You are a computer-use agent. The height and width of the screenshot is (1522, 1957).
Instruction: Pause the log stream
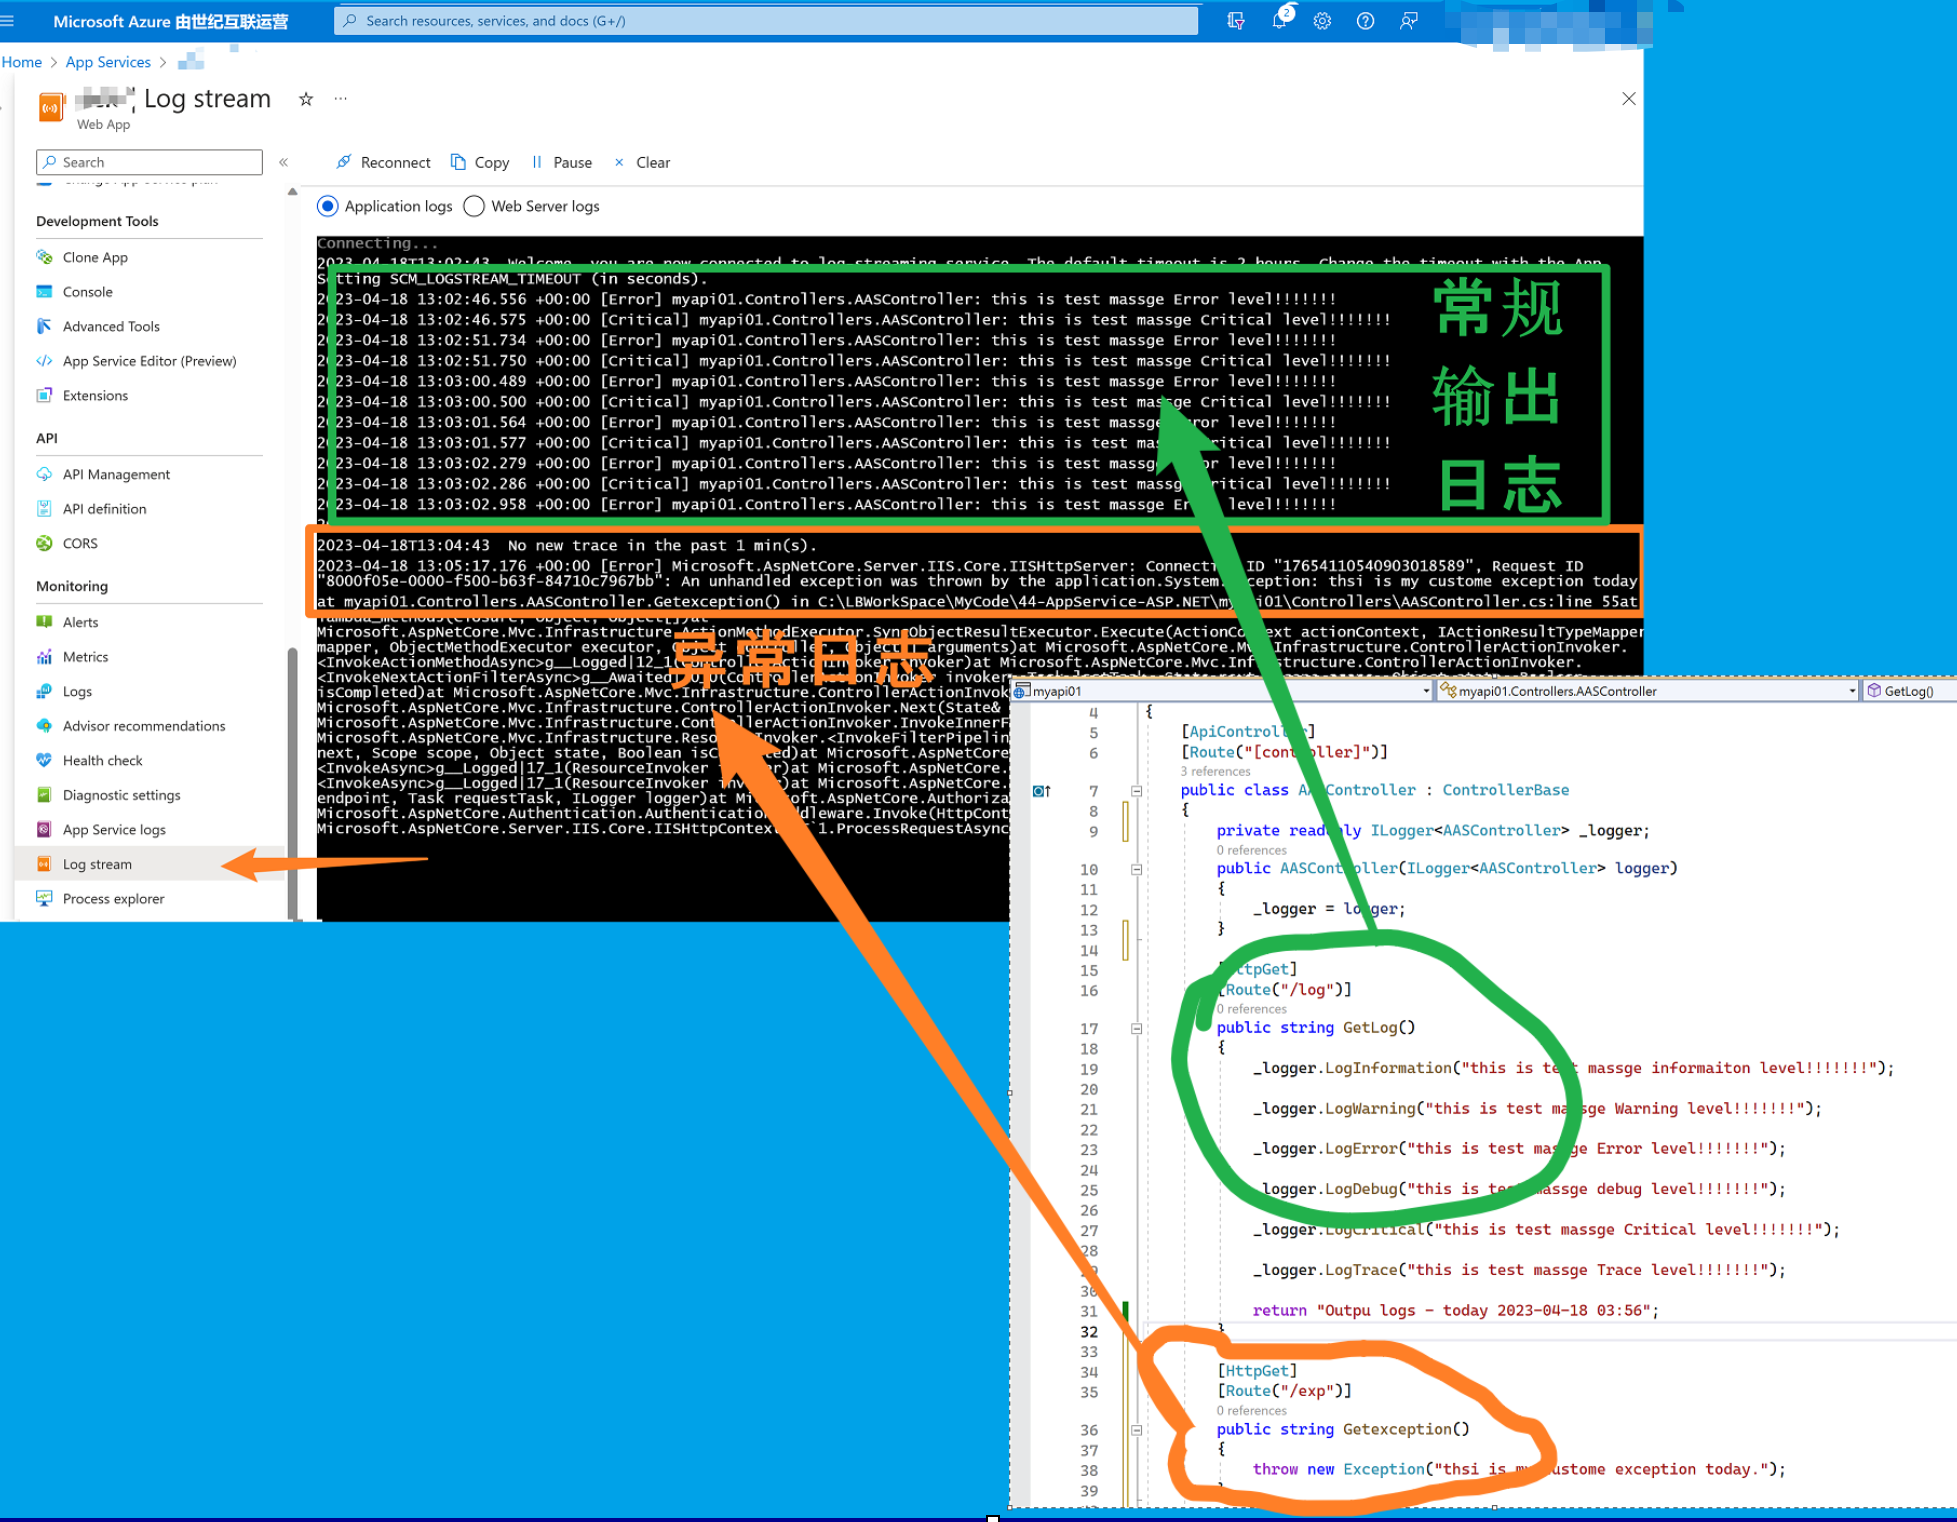pyautogui.click(x=561, y=162)
